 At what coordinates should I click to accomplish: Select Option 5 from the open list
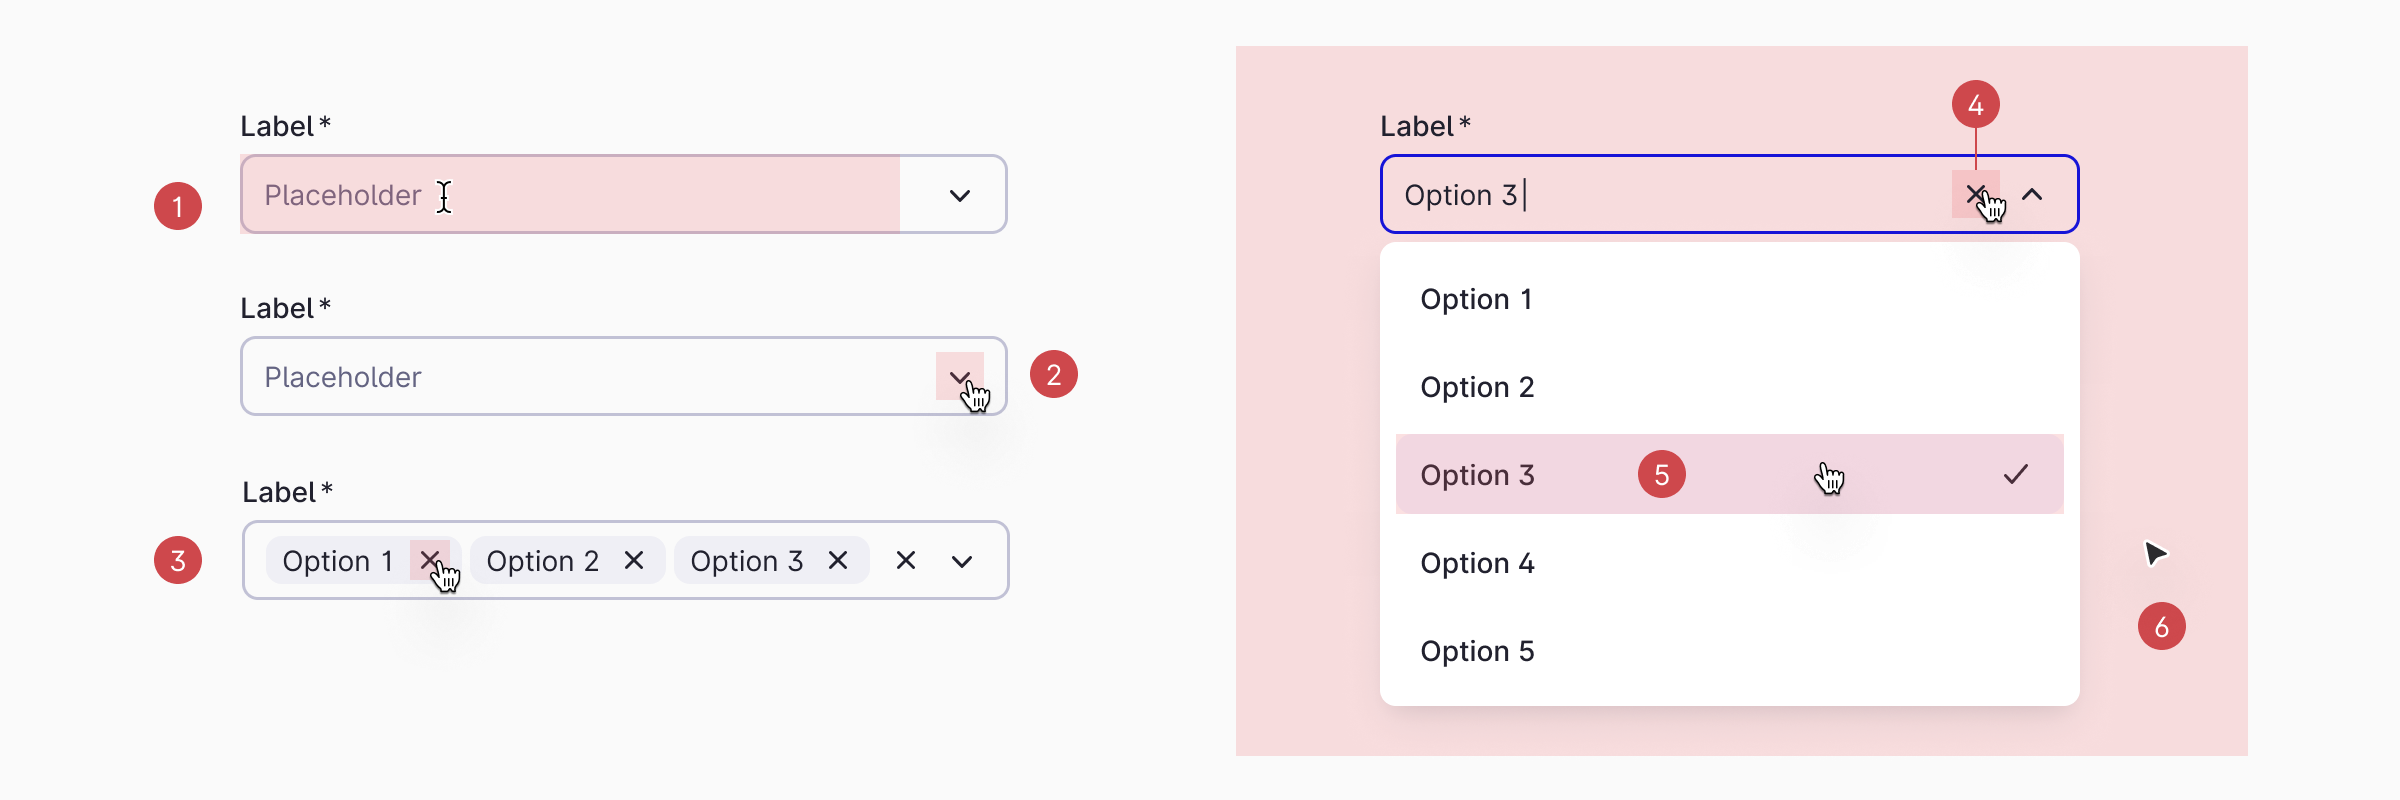click(x=1477, y=650)
